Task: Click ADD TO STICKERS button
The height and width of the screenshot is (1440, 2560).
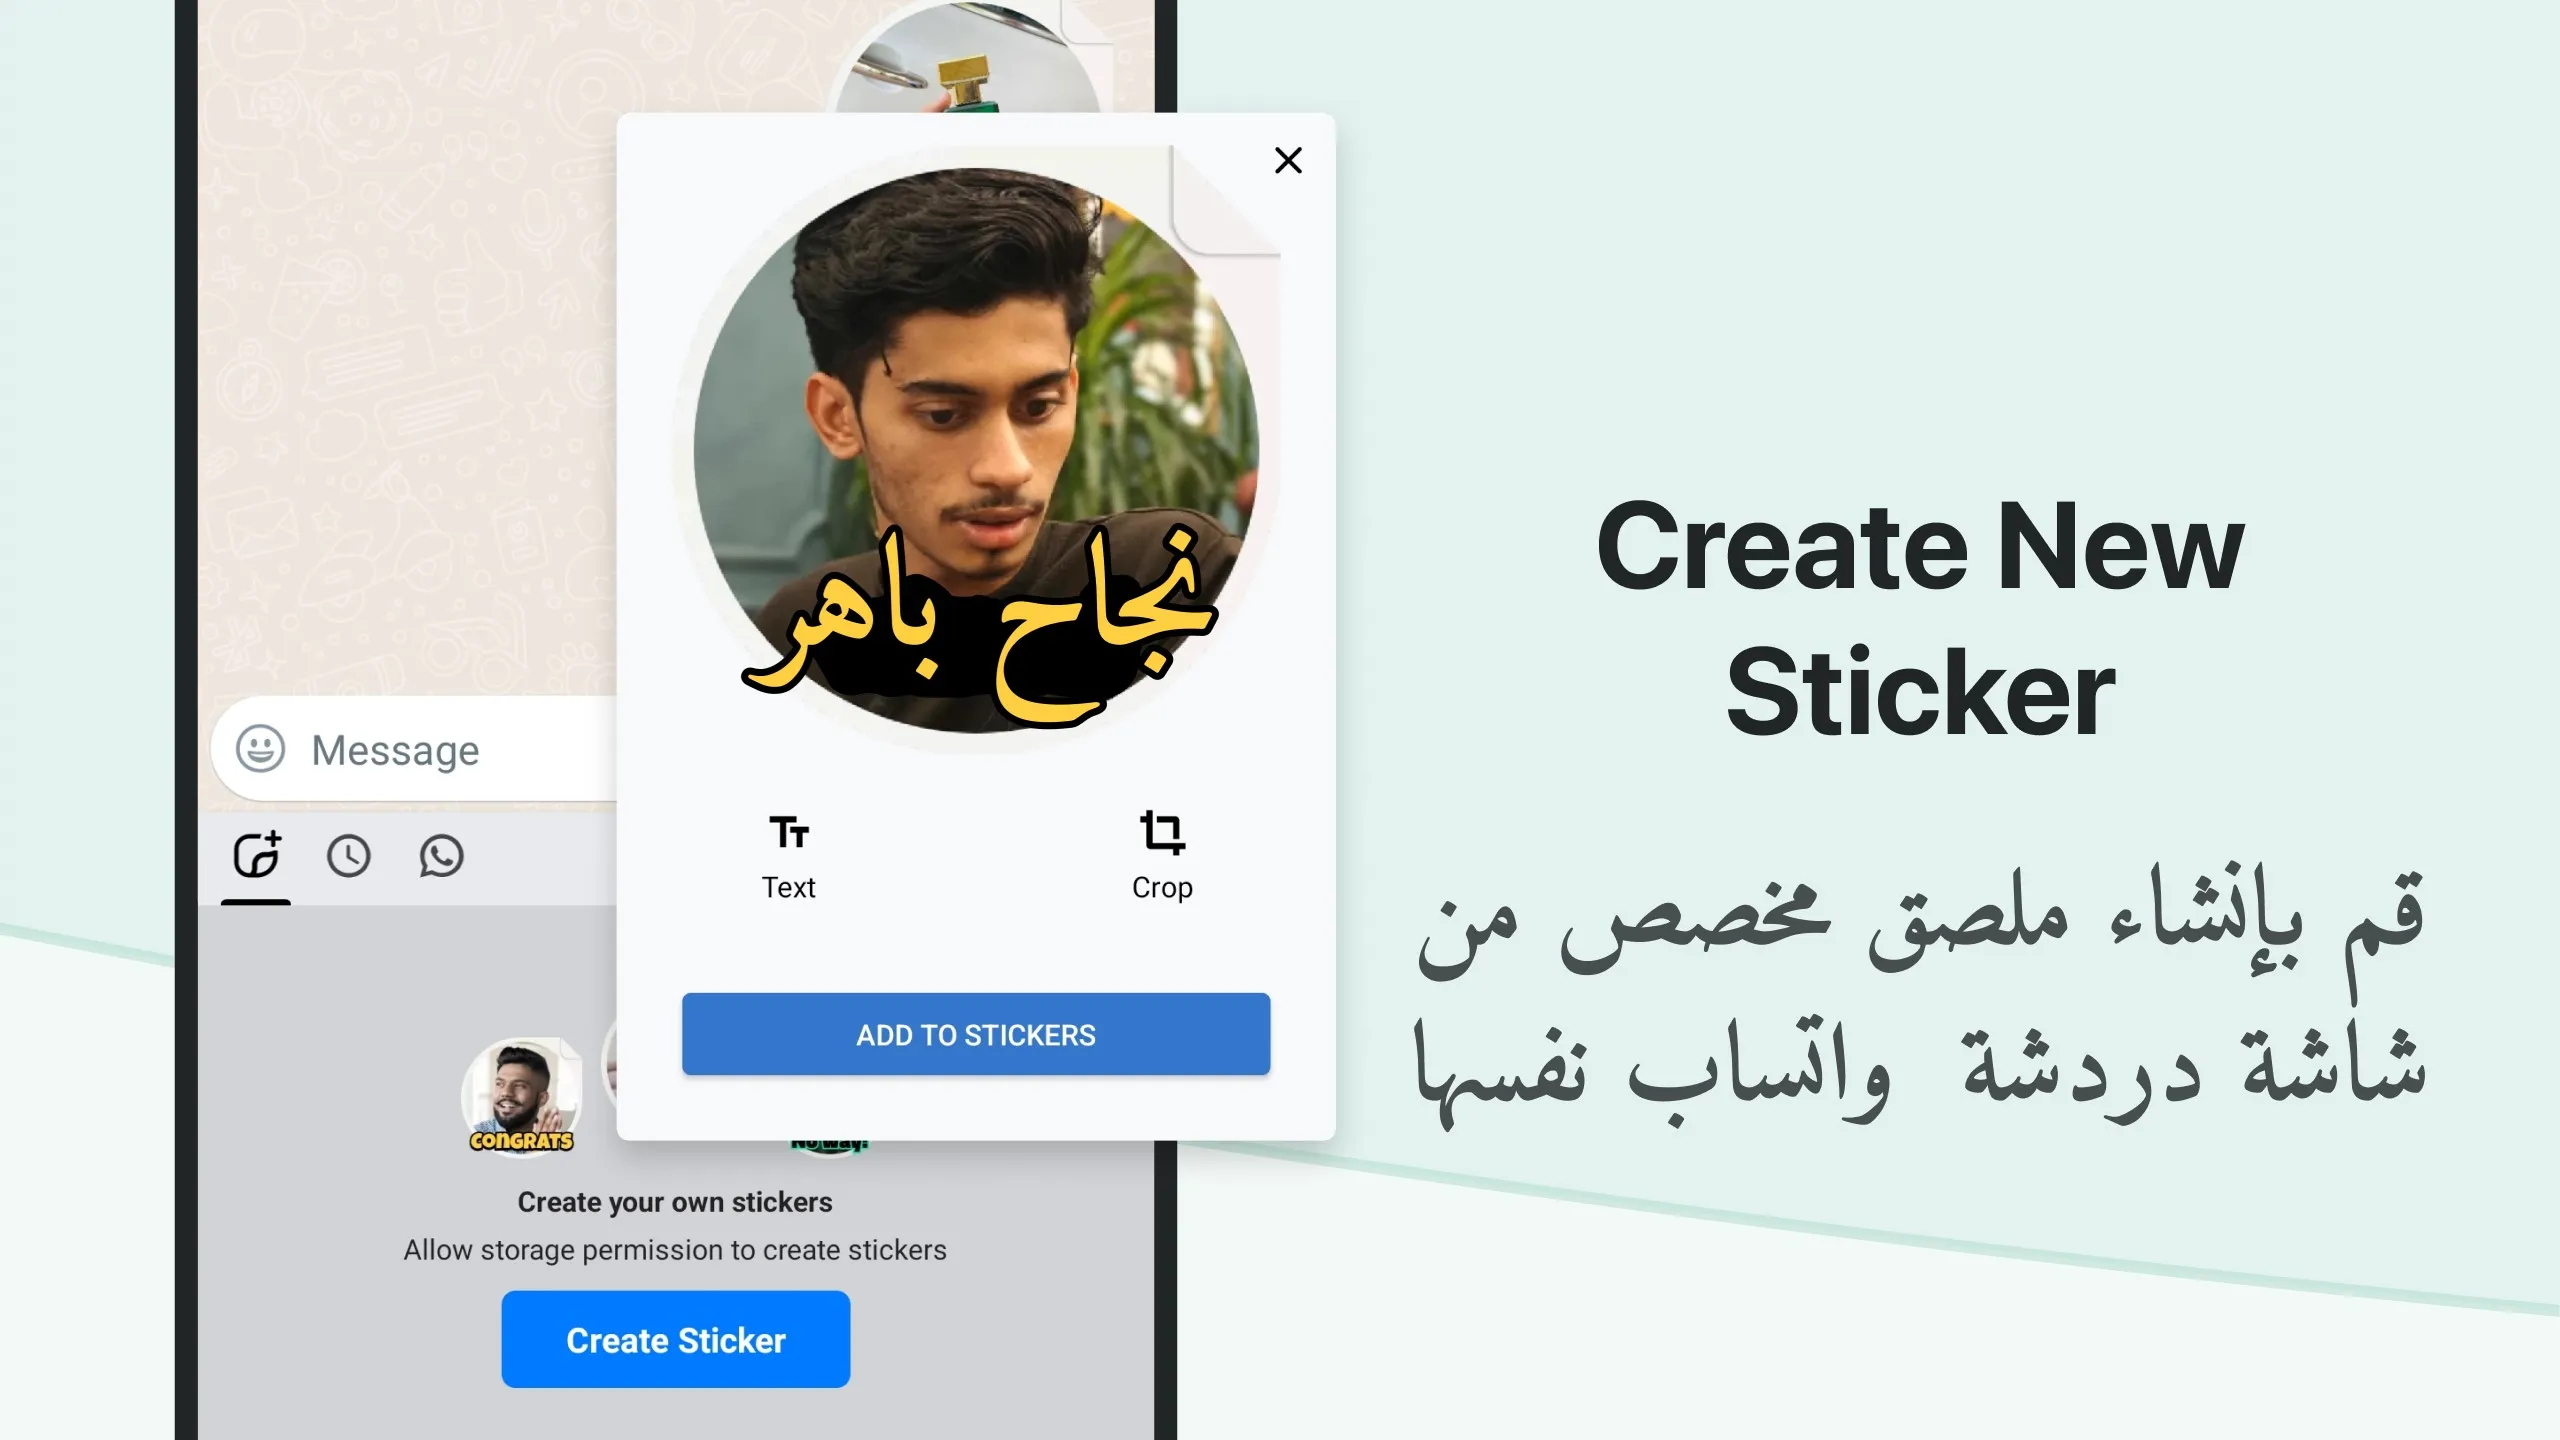Action: tap(976, 1034)
